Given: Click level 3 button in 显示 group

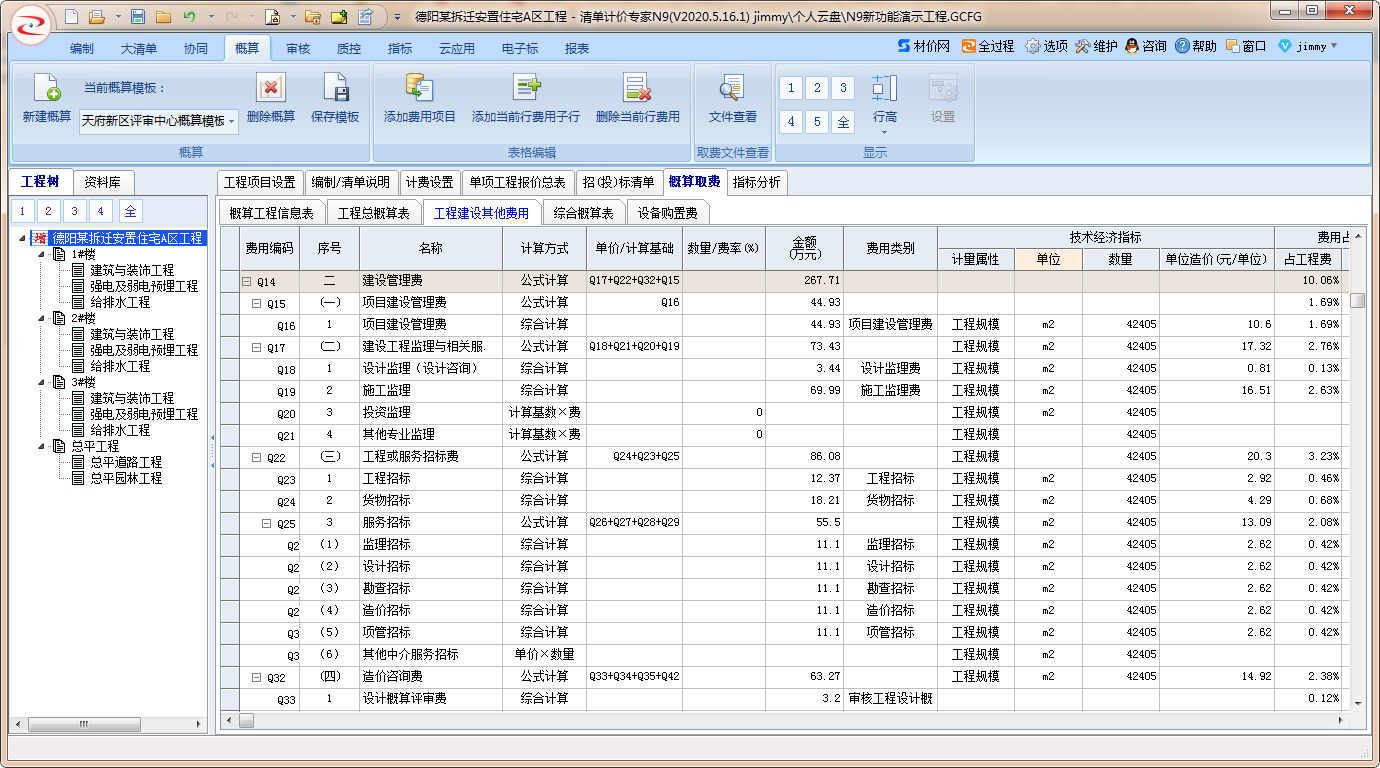Looking at the screenshot, I should tap(843, 88).
